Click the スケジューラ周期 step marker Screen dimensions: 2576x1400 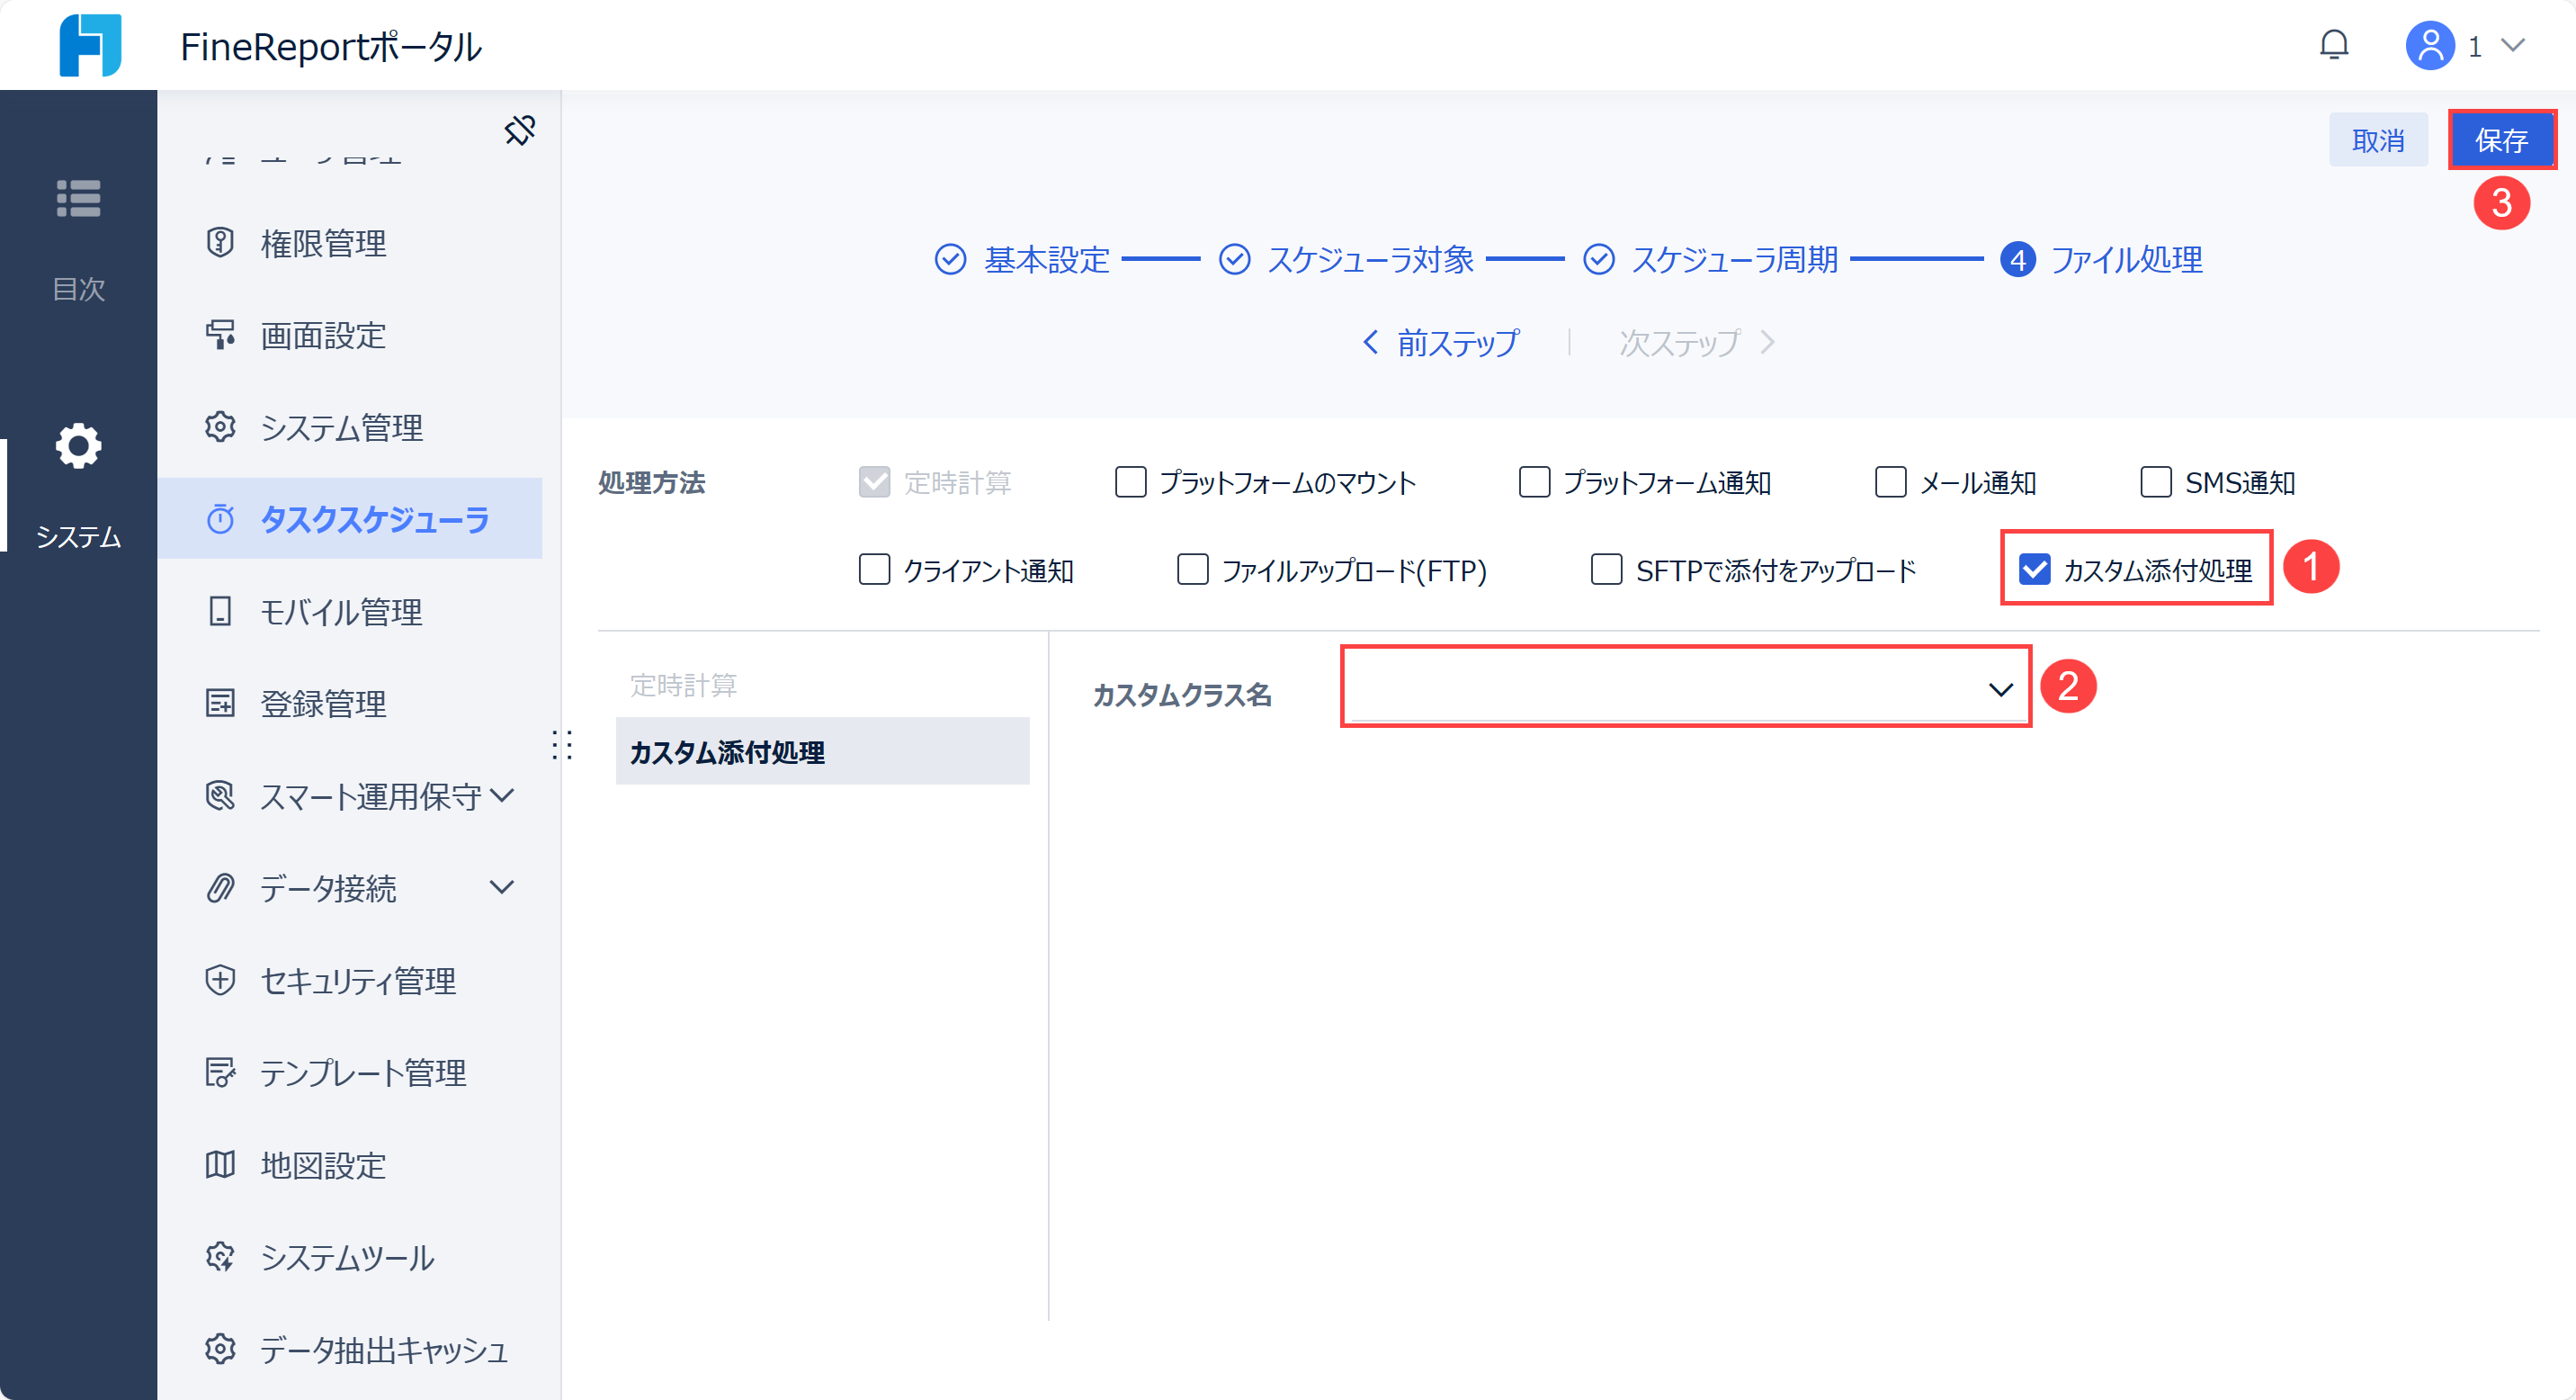click(1599, 260)
